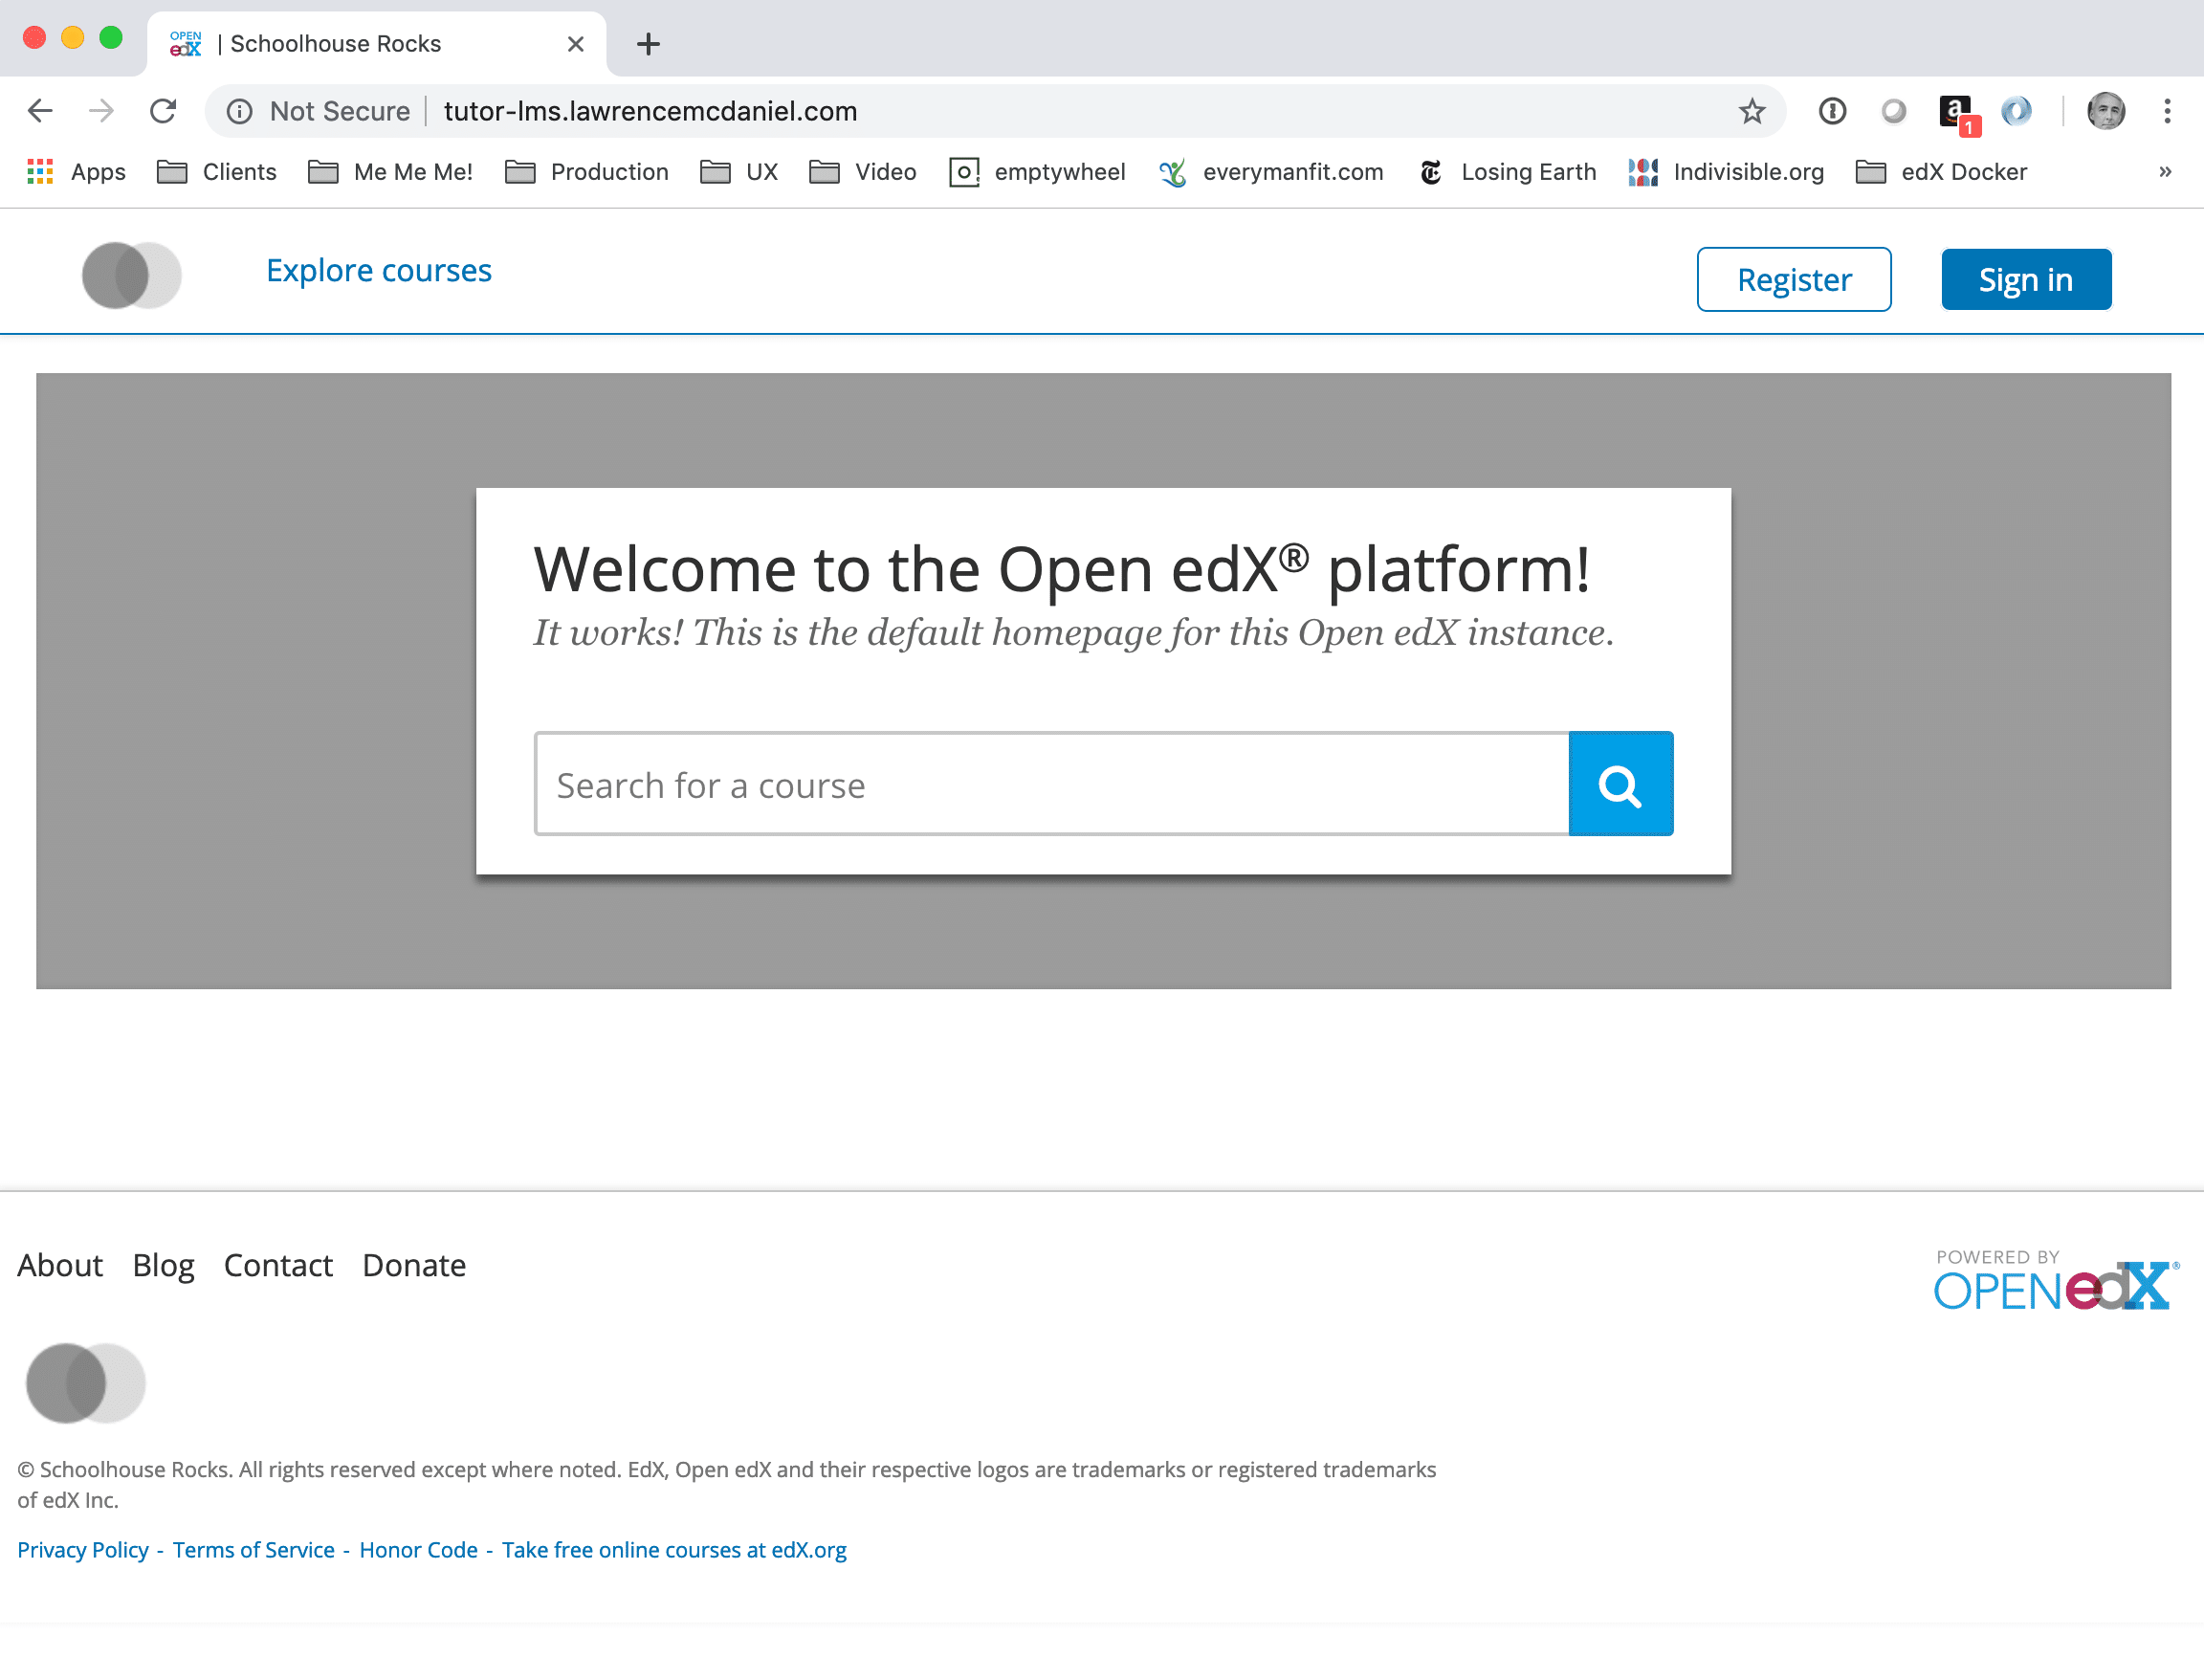Viewport: 2204px width, 1680px height.
Task: Open the Terms of Service link
Action: click(x=253, y=1549)
